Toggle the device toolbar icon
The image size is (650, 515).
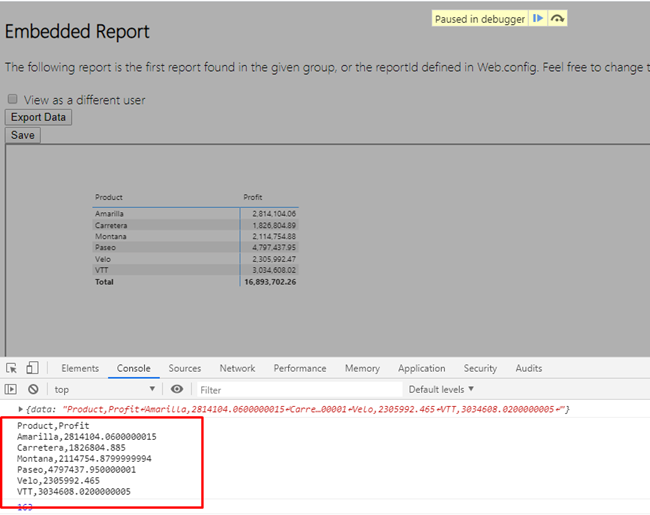click(32, 368)
